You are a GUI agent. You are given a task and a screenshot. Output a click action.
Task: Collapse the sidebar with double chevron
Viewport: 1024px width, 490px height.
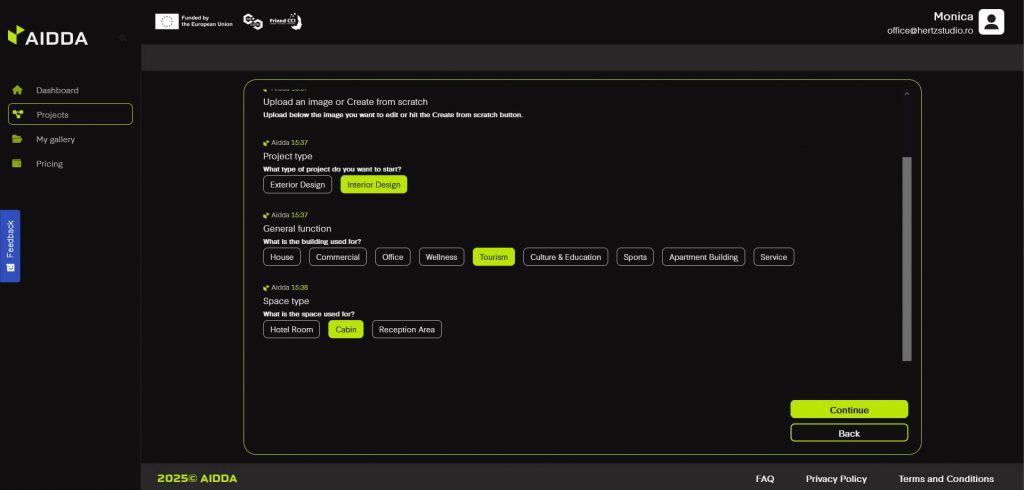coord(122,37)
